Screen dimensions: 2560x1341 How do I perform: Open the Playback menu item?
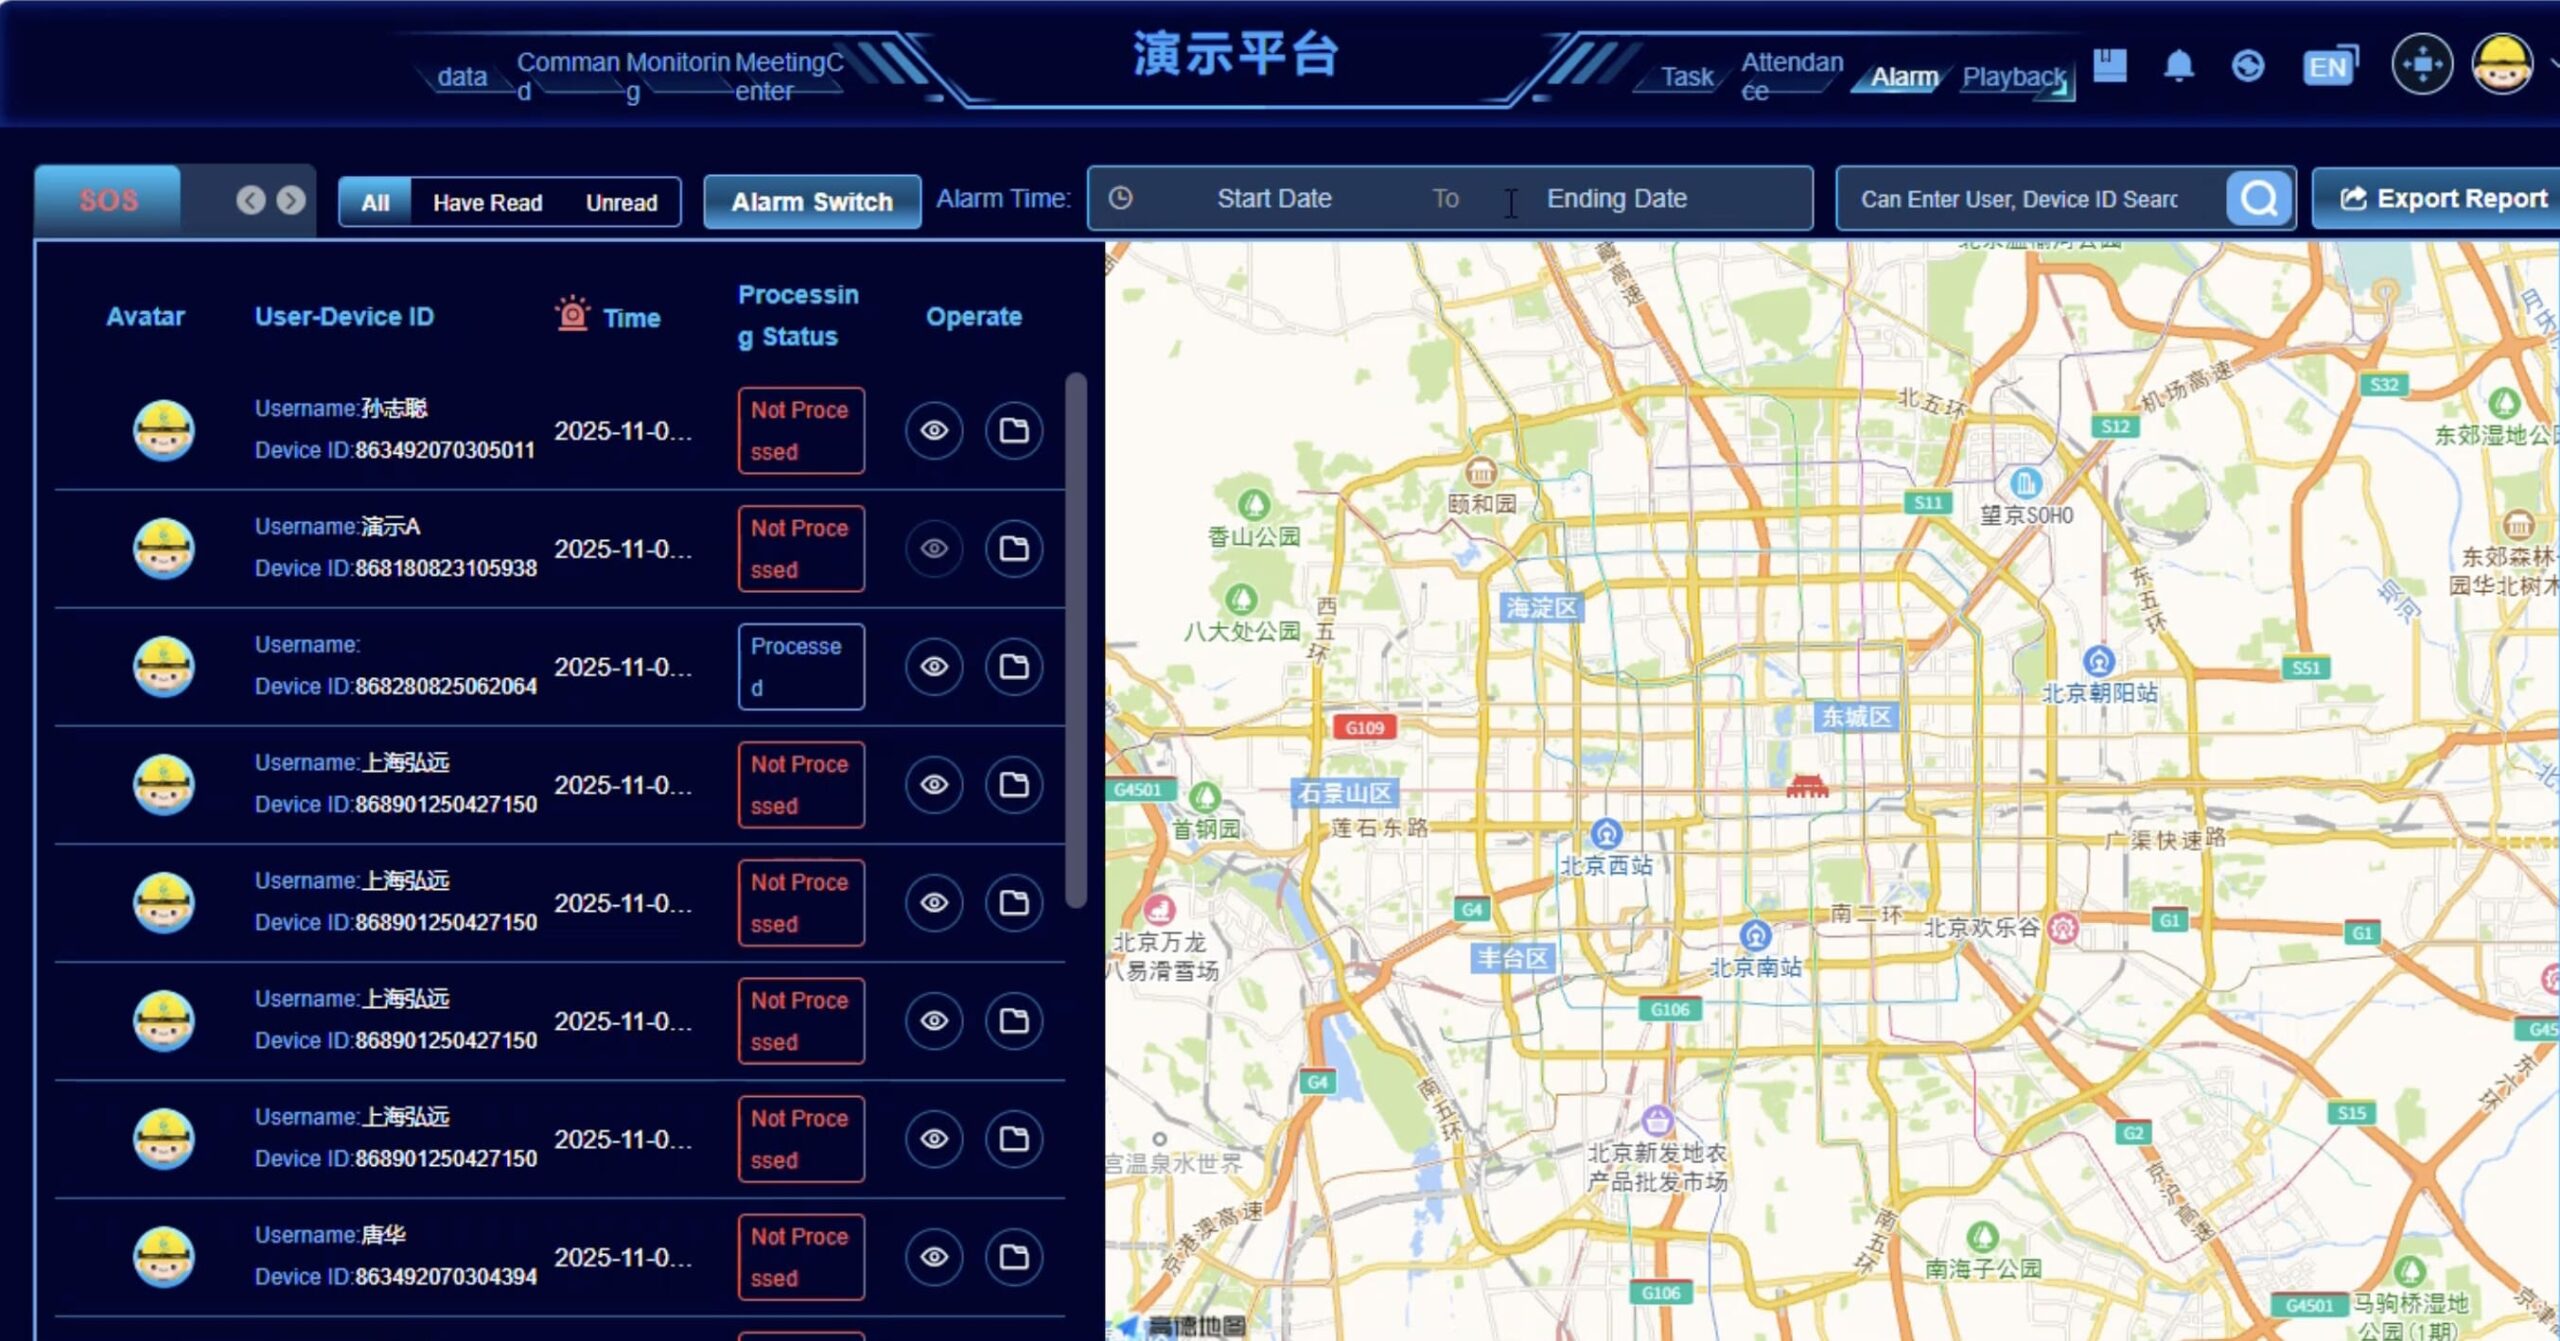tap(2012, 77)
